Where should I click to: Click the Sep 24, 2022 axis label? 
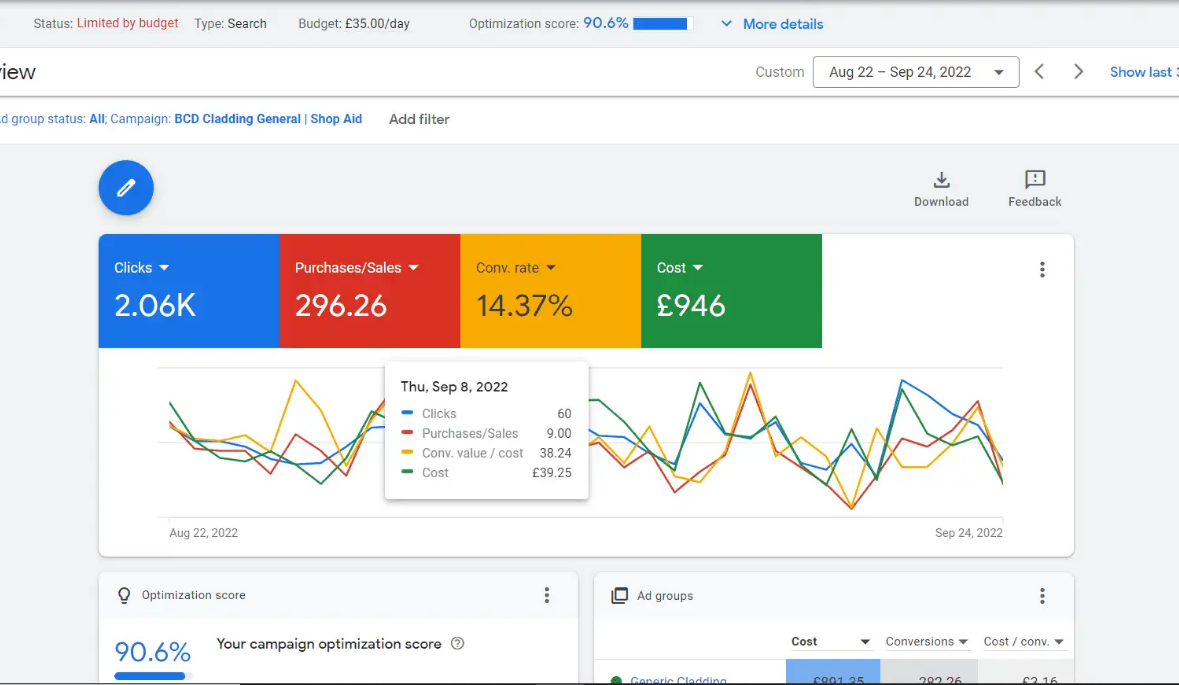coord(968,533)
